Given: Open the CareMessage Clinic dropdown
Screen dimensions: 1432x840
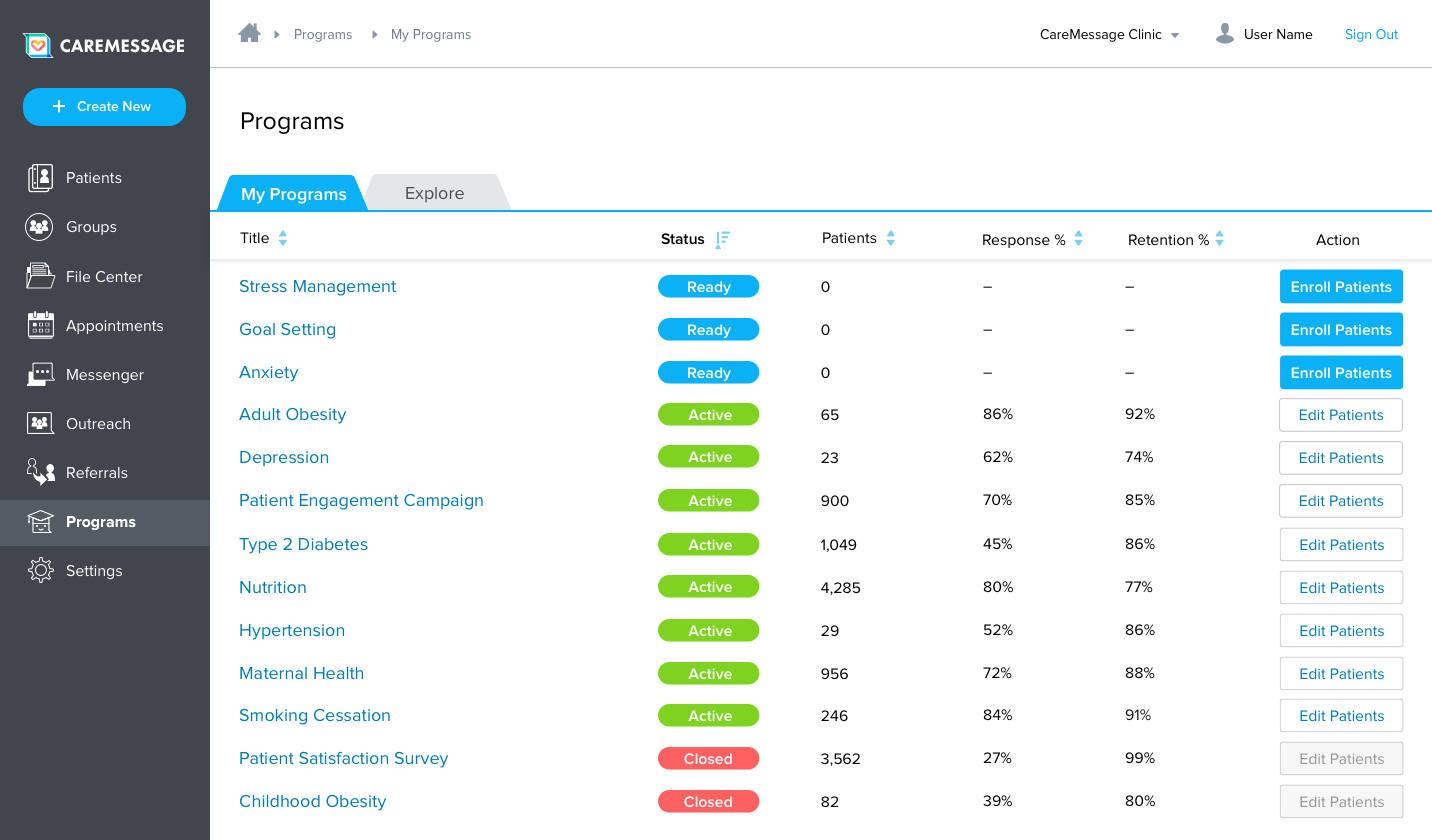Looking at the screenshot, I should coord(1110,34).
